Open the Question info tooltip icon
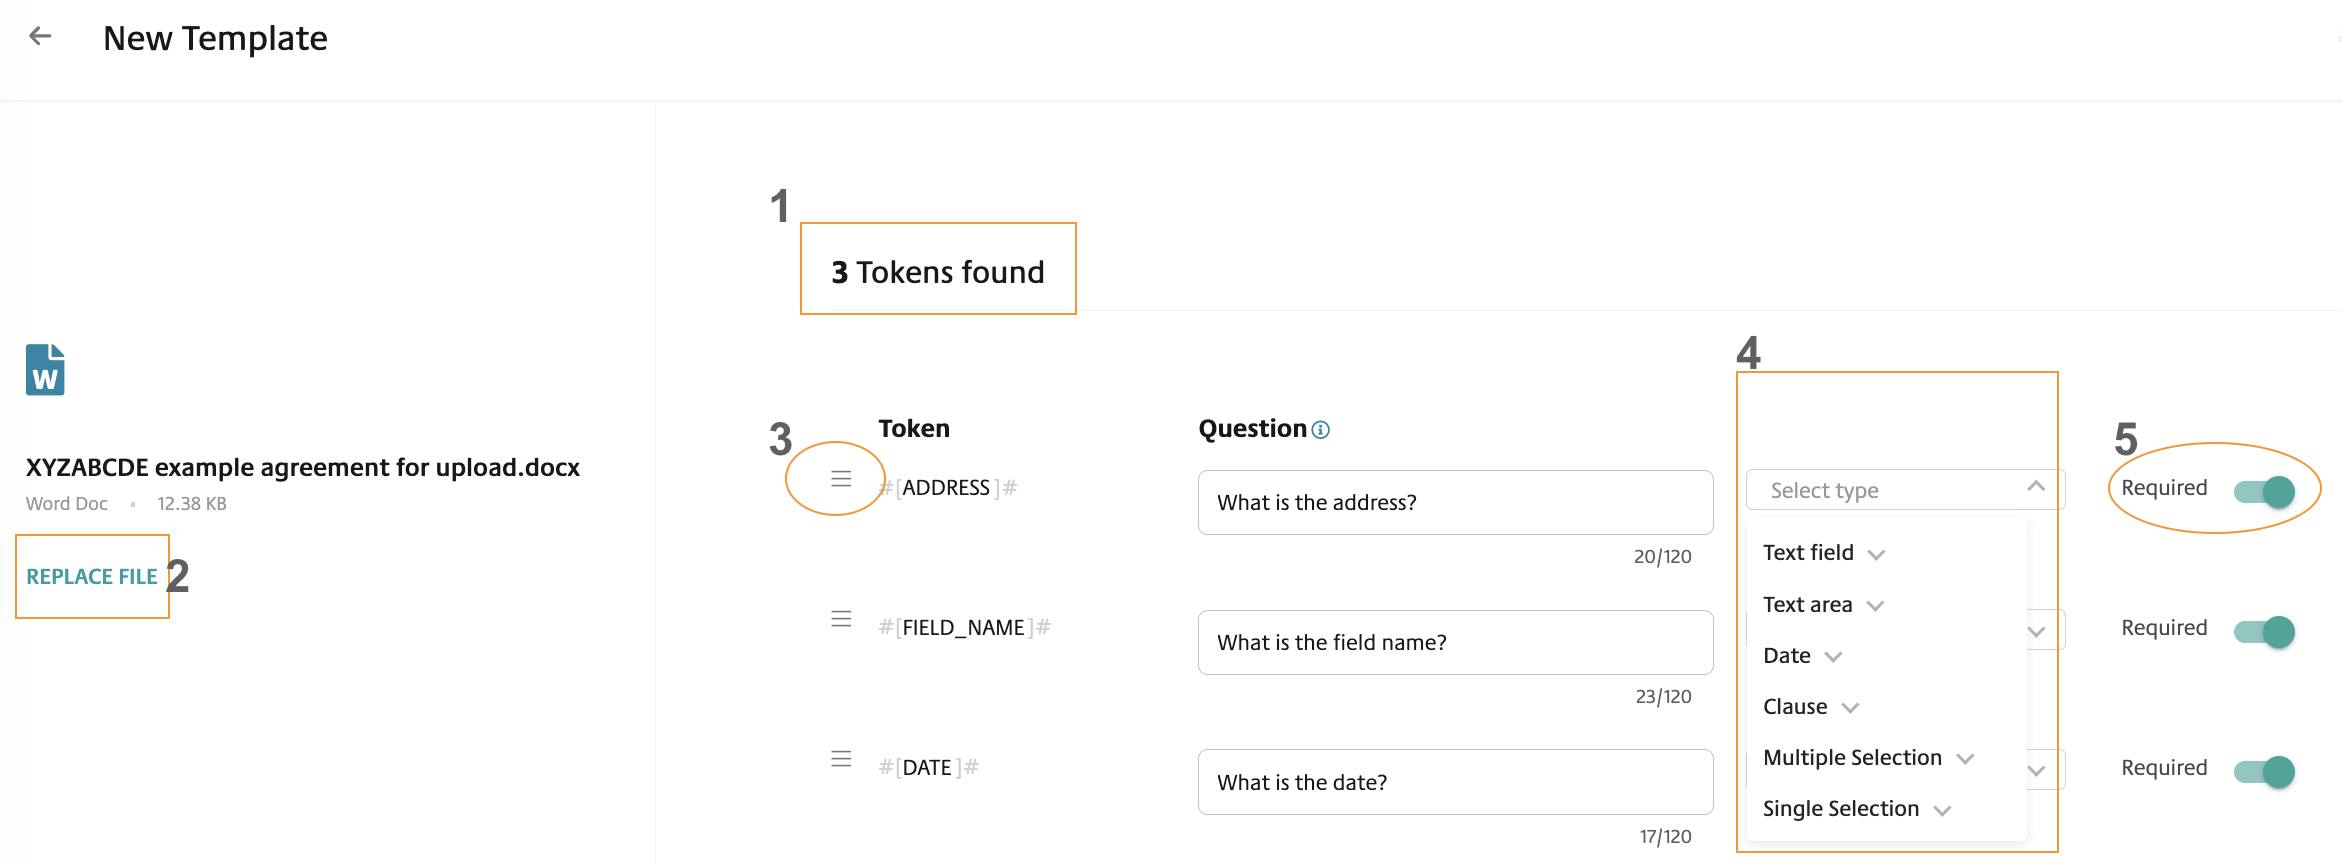Screen dimensions: 2342x864 click(1321, 430)
